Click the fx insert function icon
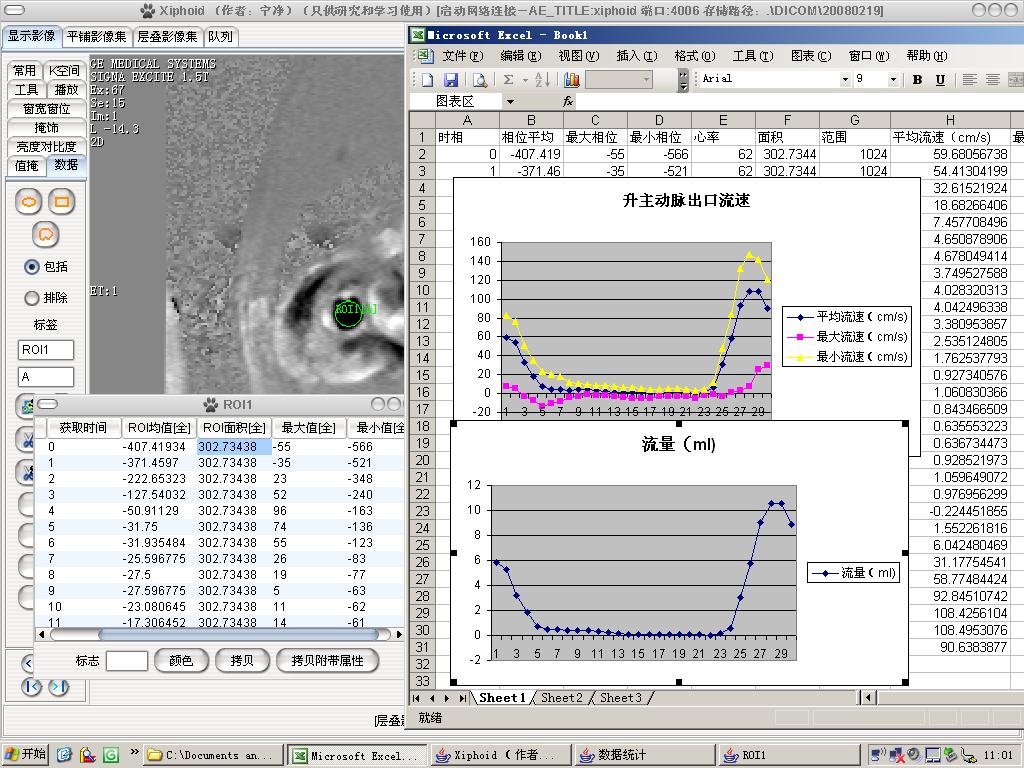 [x=568, y=101]
